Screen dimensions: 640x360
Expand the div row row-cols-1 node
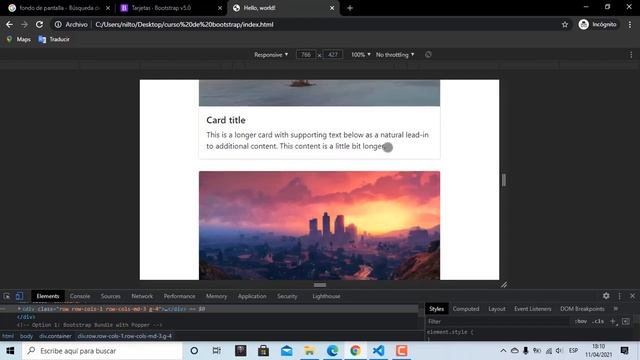pos(19,309)
